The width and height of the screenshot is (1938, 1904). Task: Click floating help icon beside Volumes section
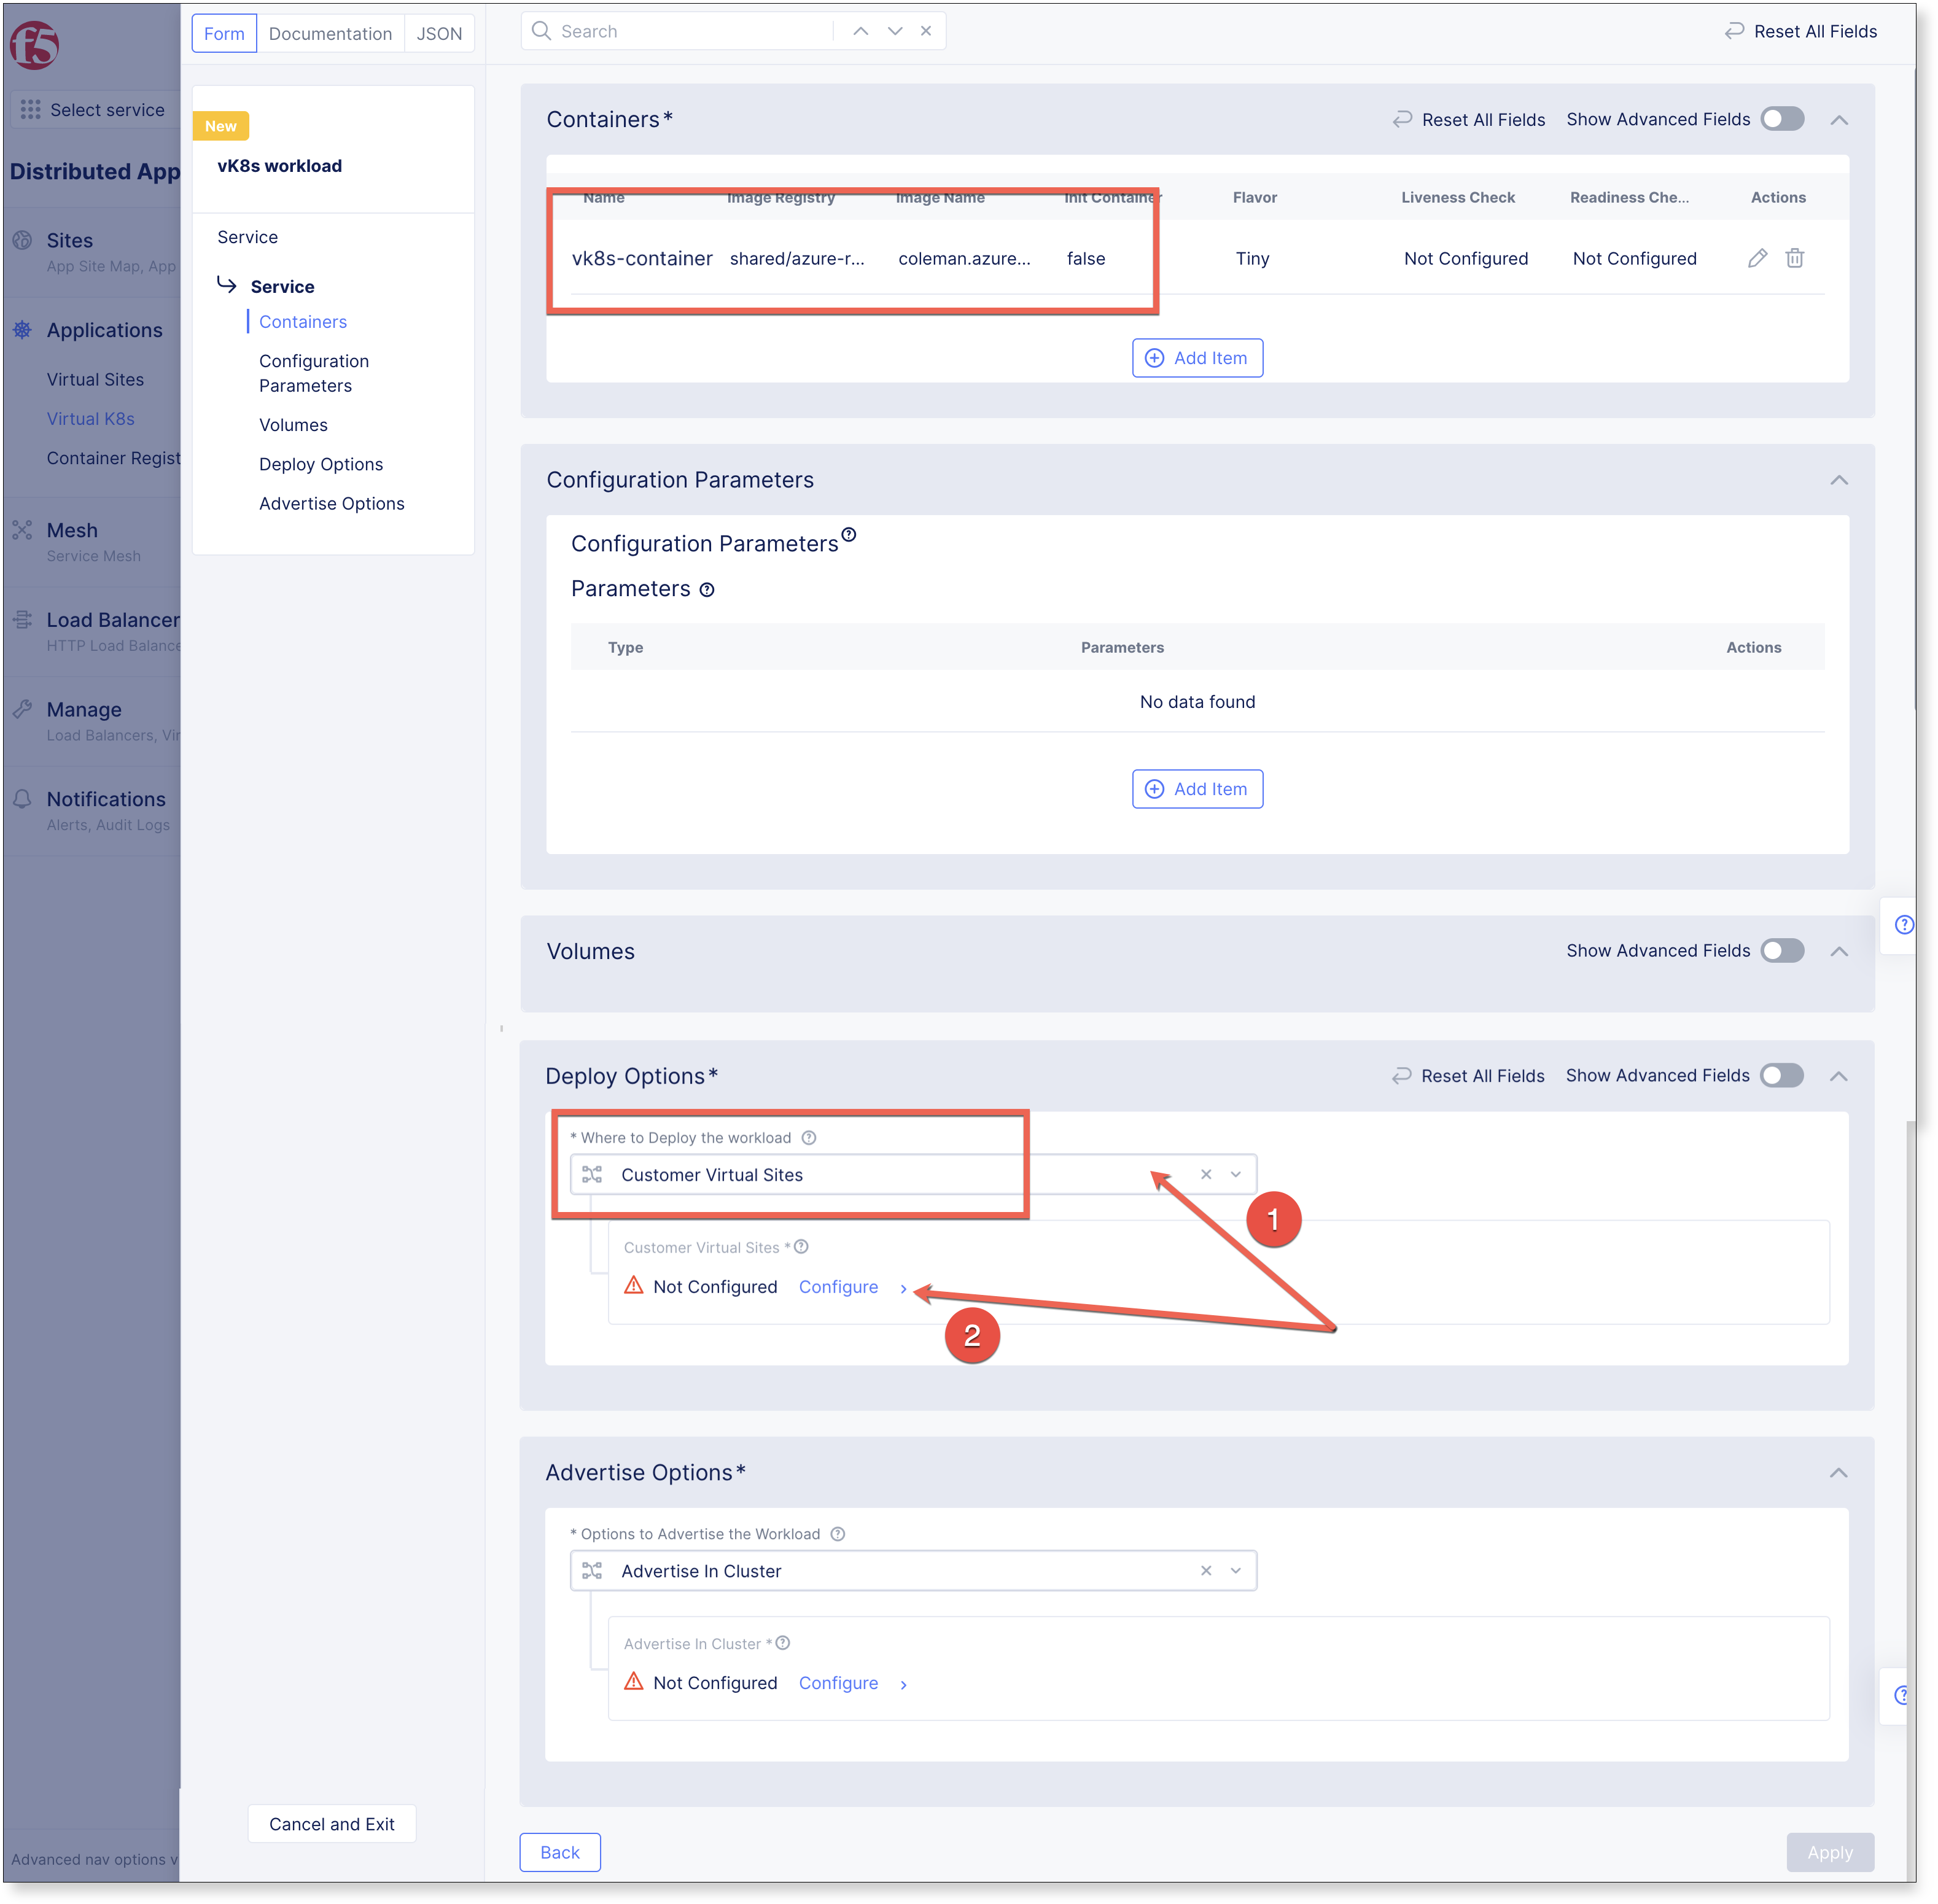[x=1904, y=924]
